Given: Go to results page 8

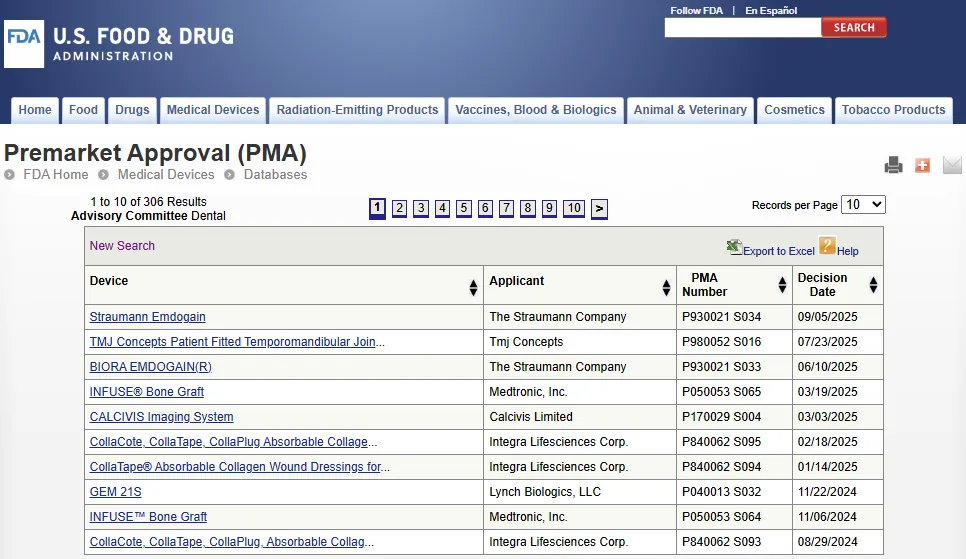Looking at the screenshot, I should 527,208.
